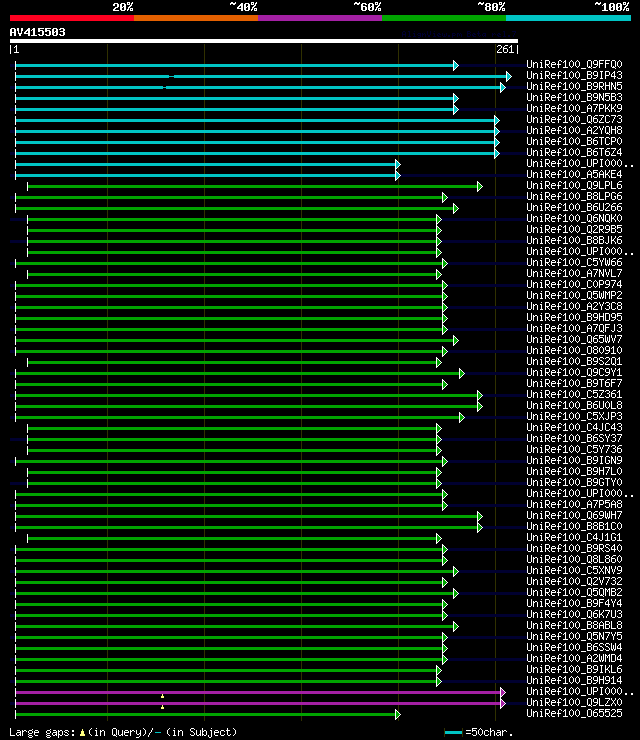Click the Large gaps legend text
This screenshot has width=640, height=740.
[123, 732]
